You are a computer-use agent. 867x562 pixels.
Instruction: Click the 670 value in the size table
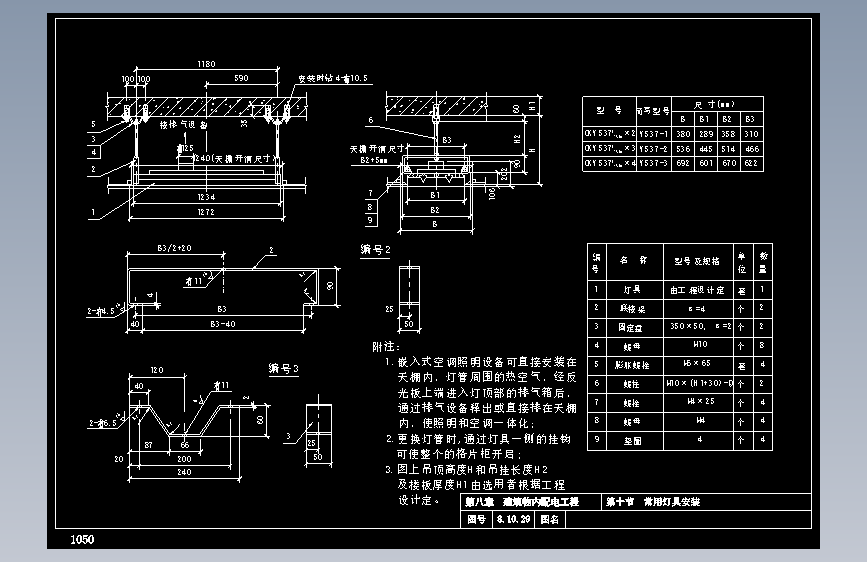click(728, 163)
